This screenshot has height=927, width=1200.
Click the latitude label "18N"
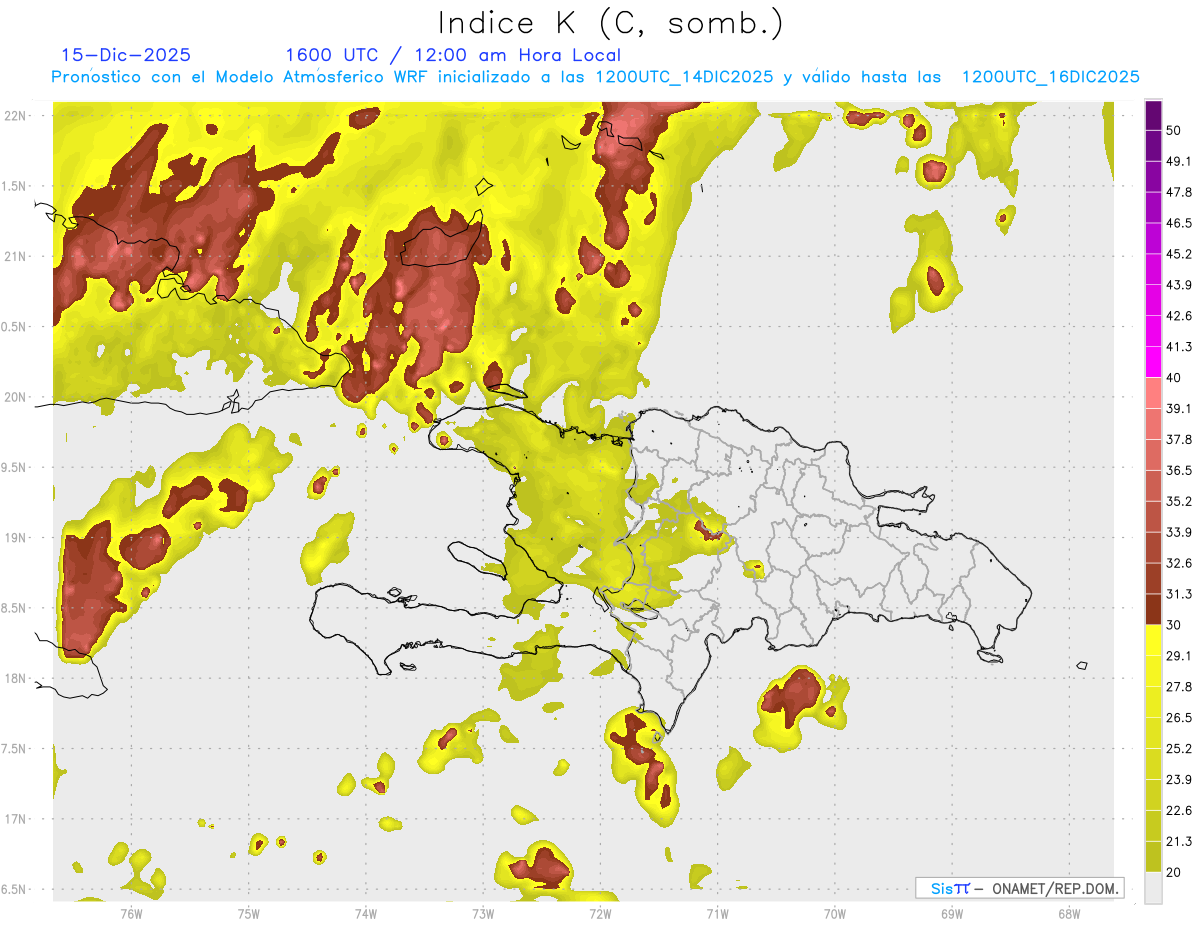(16, 679)
